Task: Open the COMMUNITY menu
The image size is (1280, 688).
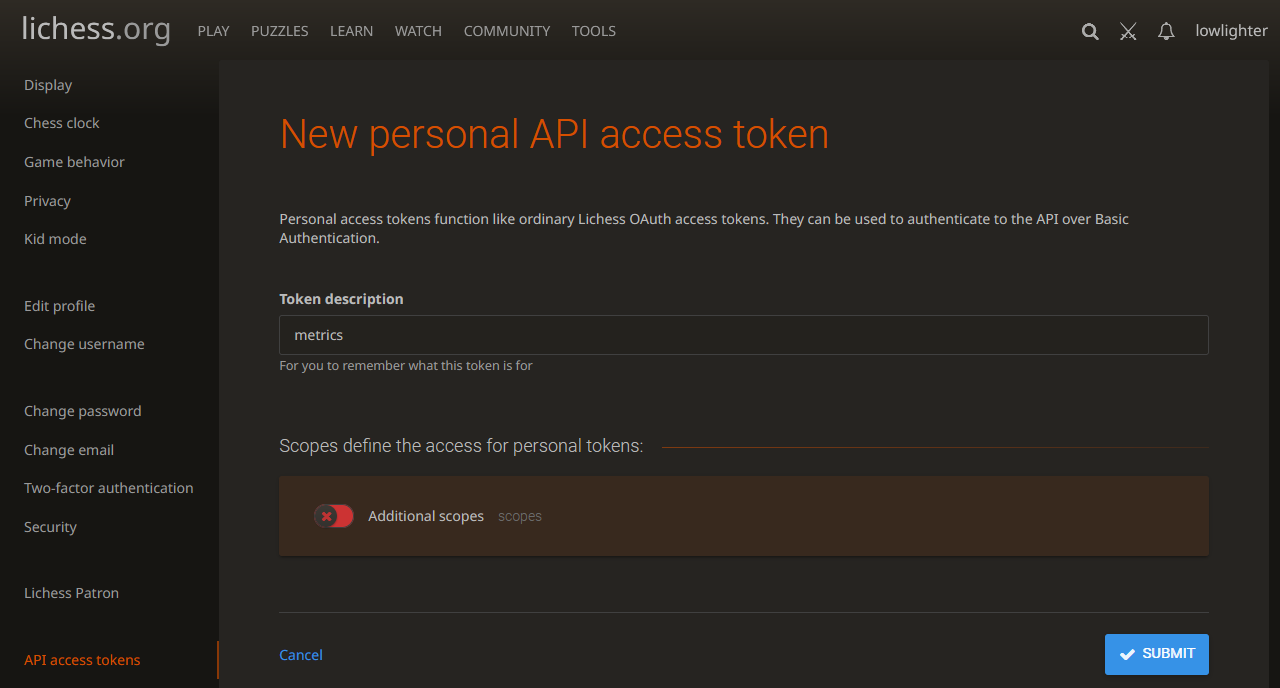Action: click(507, 31)
